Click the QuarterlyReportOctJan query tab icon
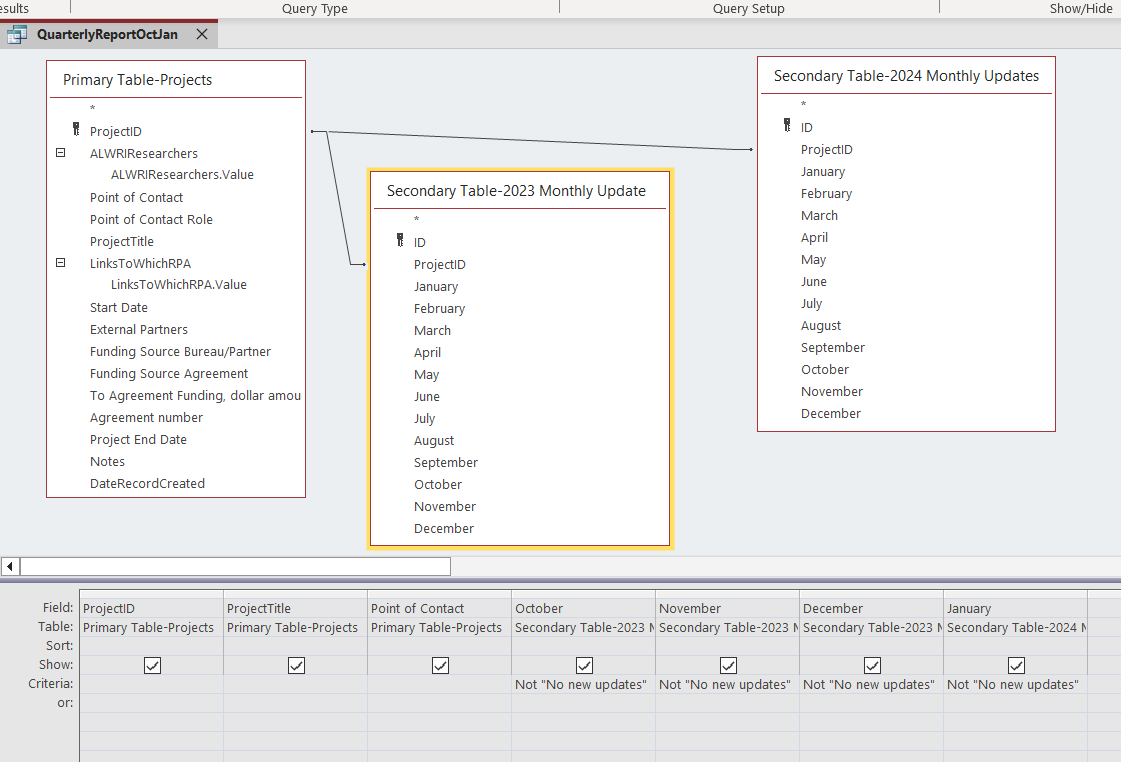The width and height of the screenshot is (1121, 762). [16, 34]
